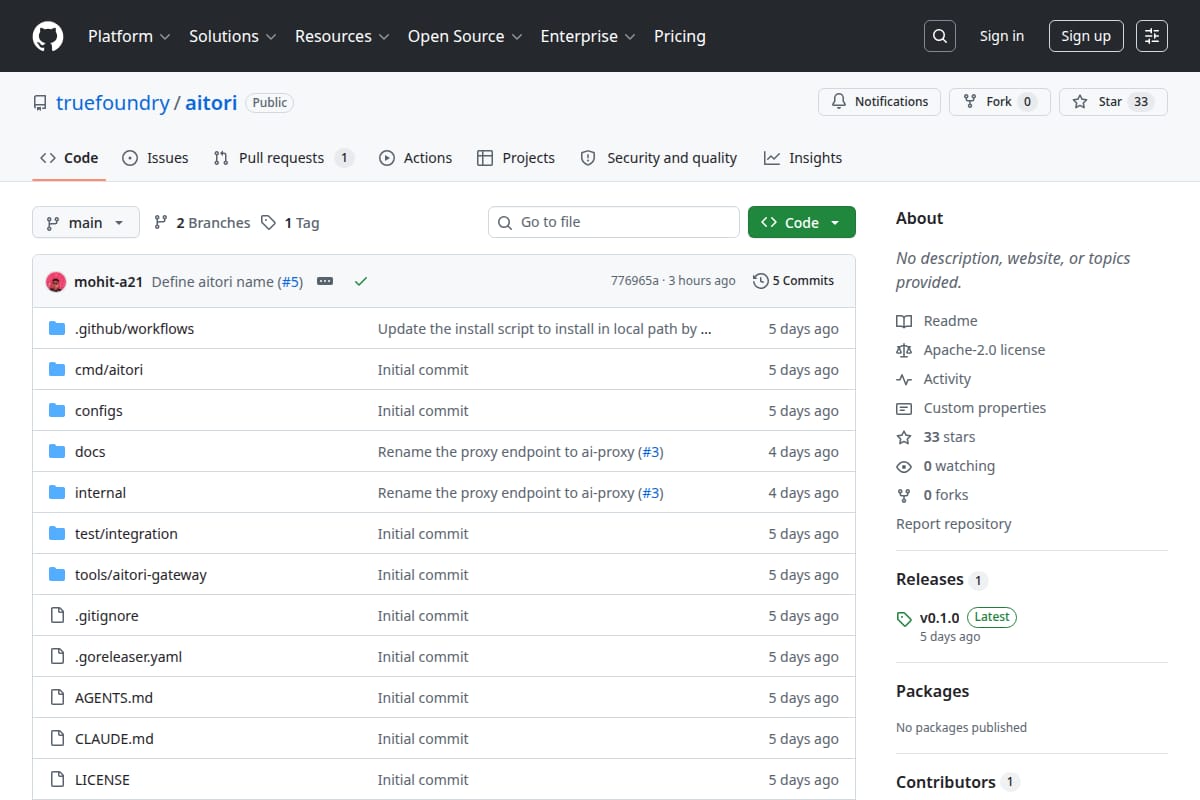1200x800 pixels.
Task: Click the CLAUDE.md file icon
Action: [x=57, y=739]
